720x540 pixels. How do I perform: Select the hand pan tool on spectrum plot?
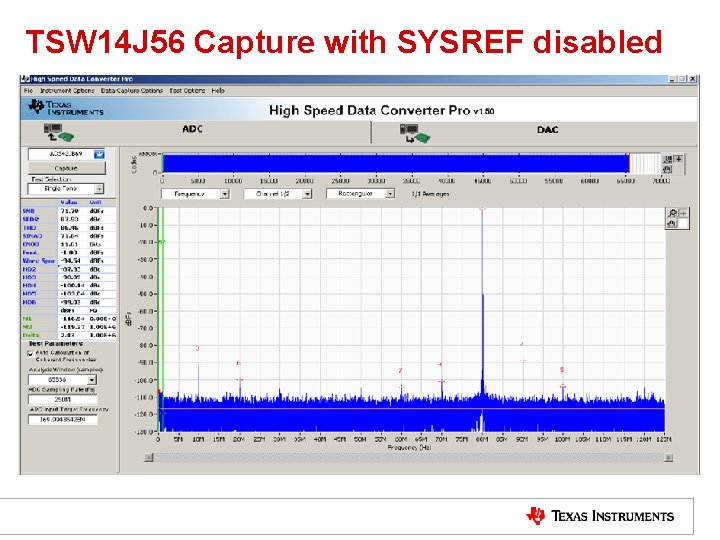pyautogui.click(x=672, y=223)
